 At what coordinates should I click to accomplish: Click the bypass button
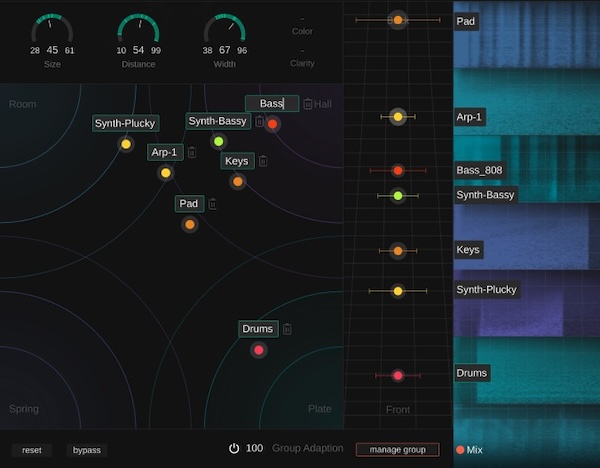(87, 450)
